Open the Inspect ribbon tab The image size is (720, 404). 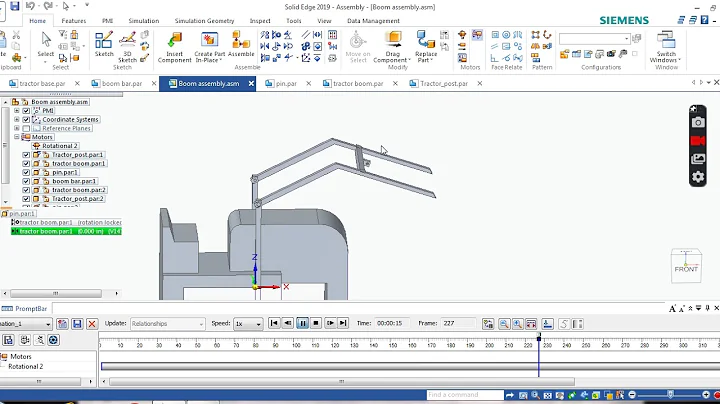point(260,21)
